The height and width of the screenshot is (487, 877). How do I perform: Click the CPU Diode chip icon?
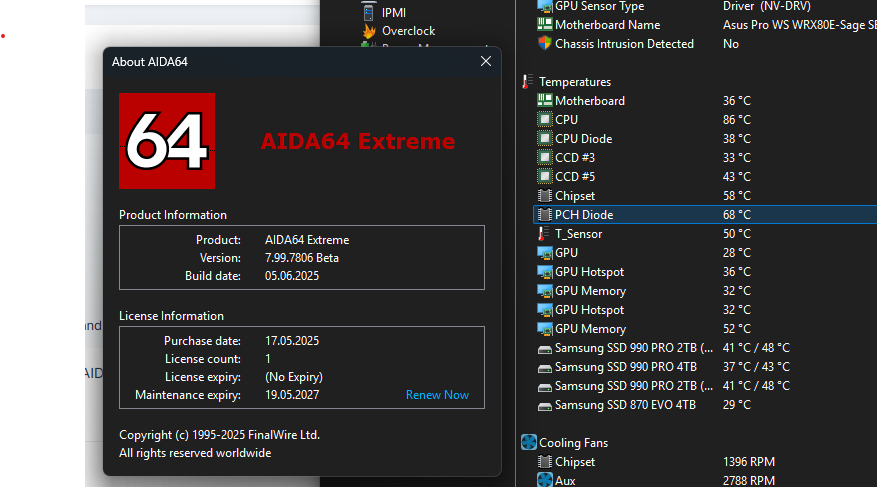(544, 139)
